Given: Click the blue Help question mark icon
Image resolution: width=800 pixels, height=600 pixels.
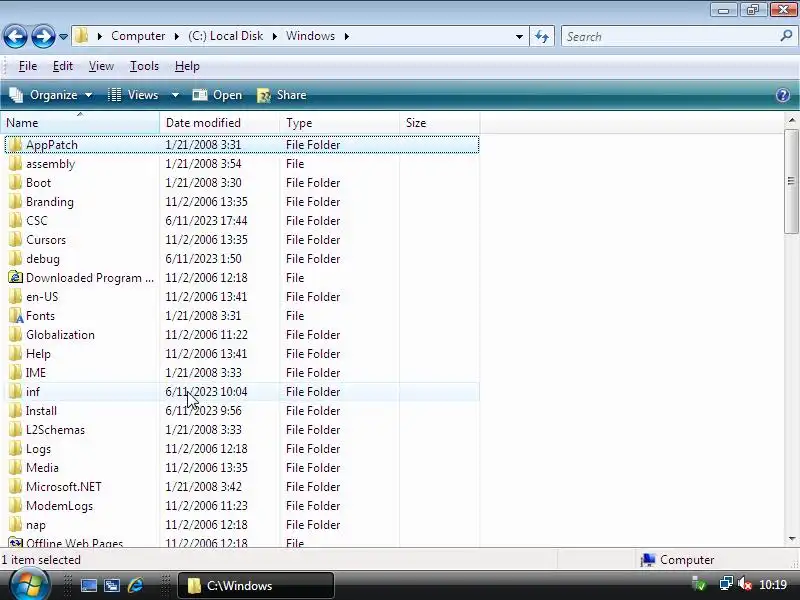Looking at the screenshot, I should 783,95.
